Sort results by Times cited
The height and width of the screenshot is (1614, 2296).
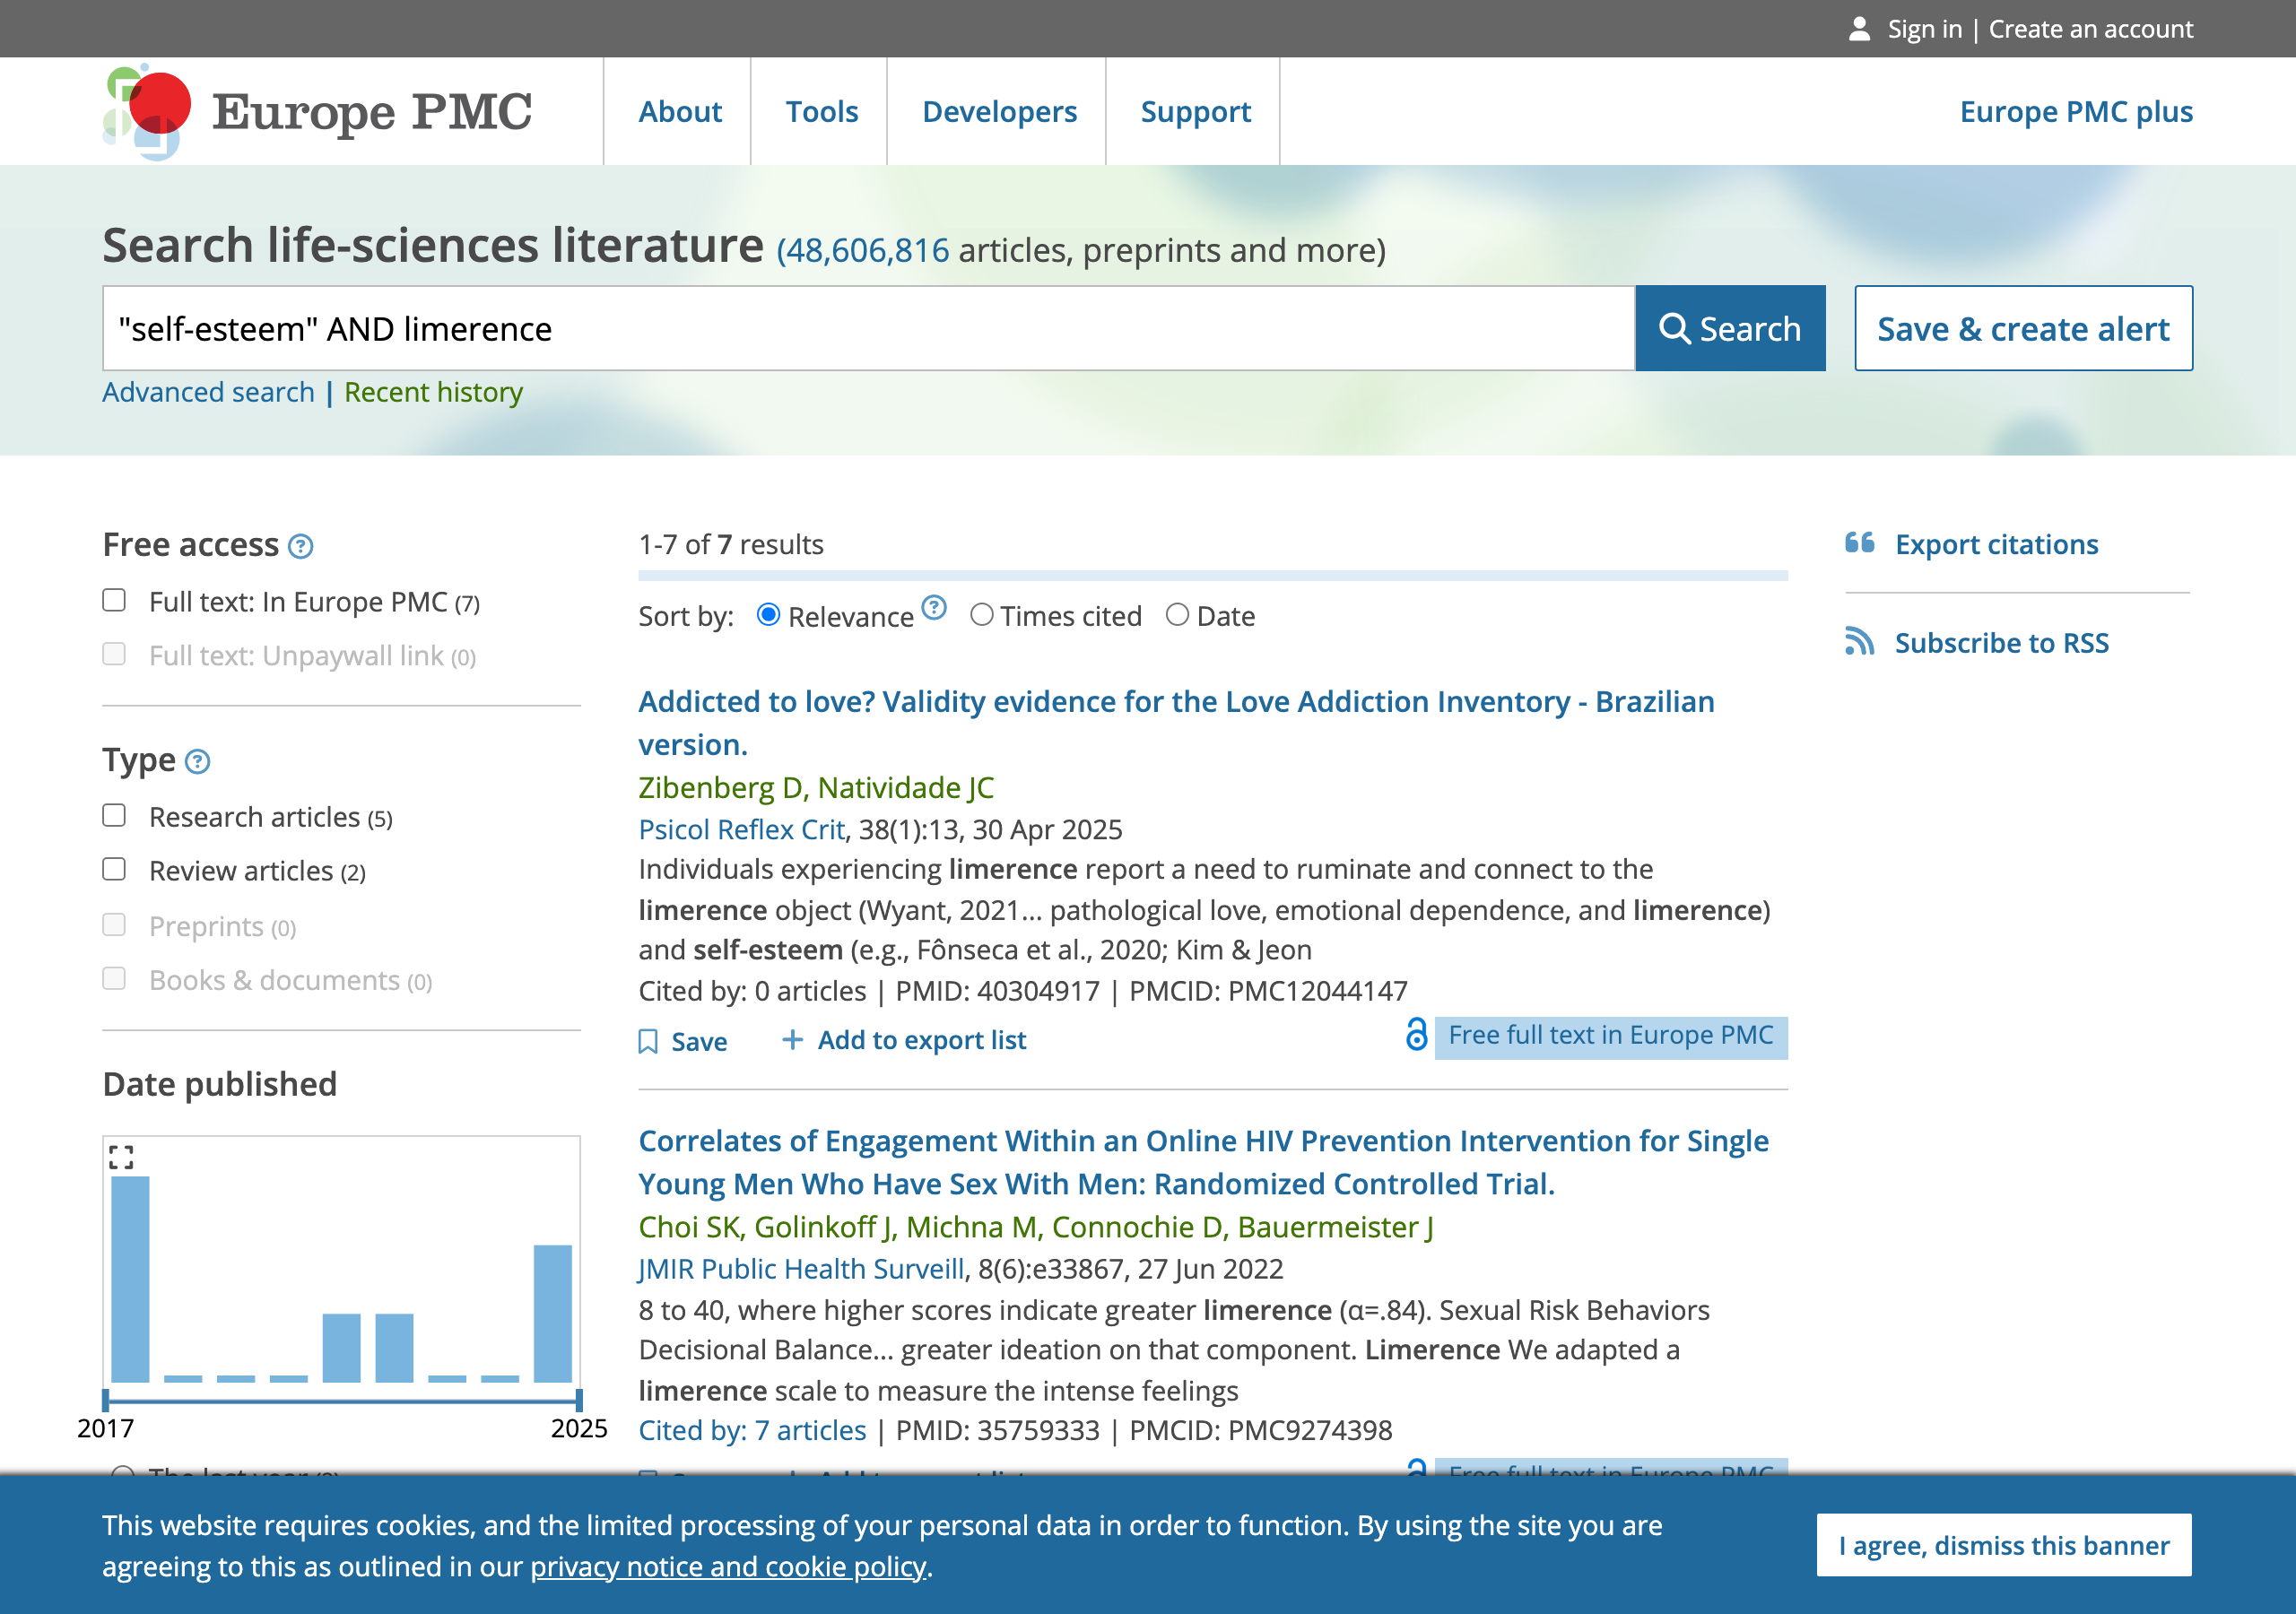982,615
